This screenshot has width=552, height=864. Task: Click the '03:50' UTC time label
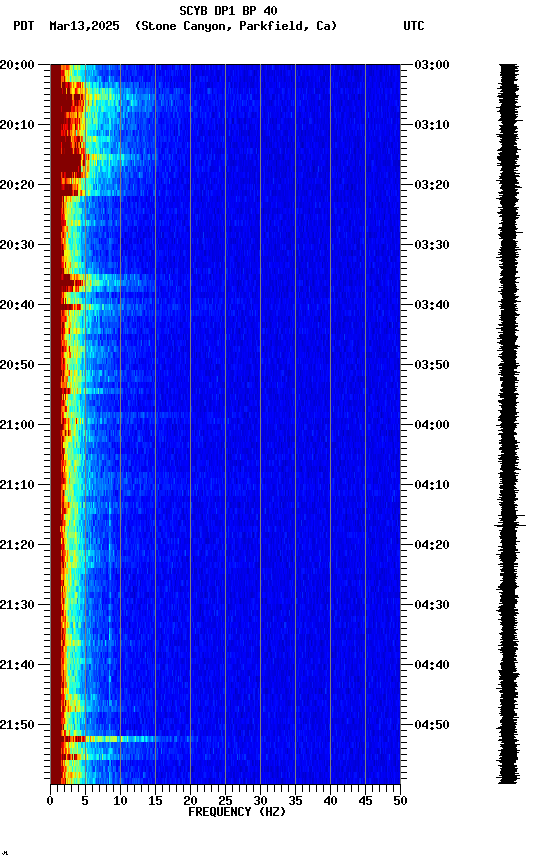tap(432, 365)
